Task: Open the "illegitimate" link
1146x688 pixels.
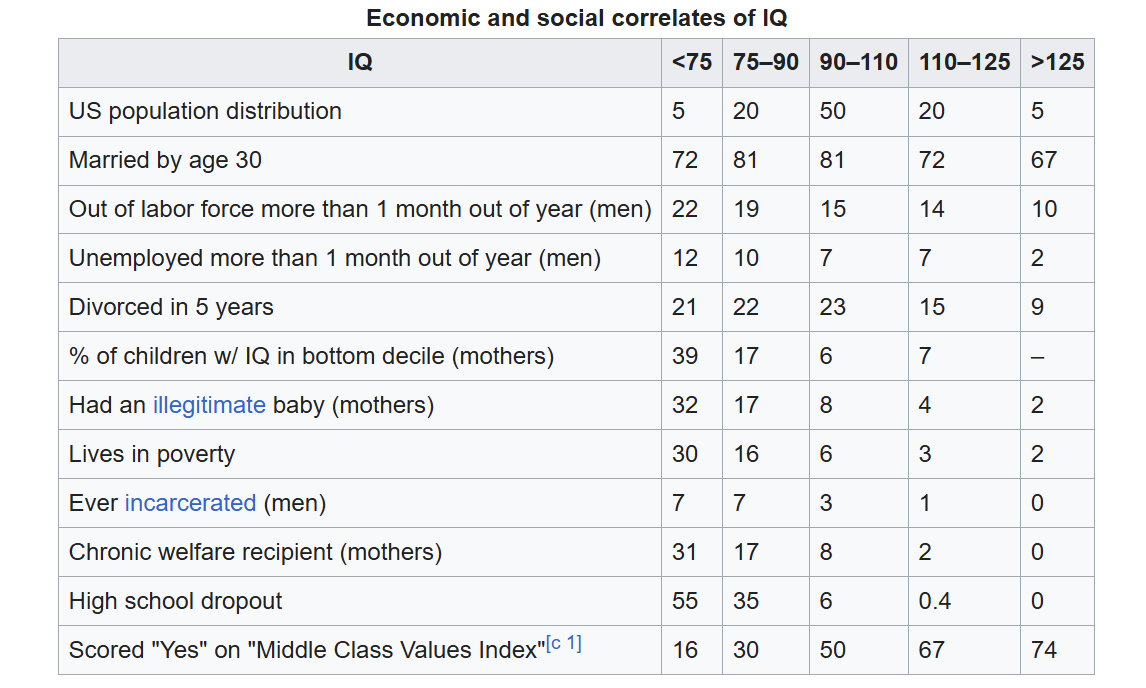Action: (209, 405)
